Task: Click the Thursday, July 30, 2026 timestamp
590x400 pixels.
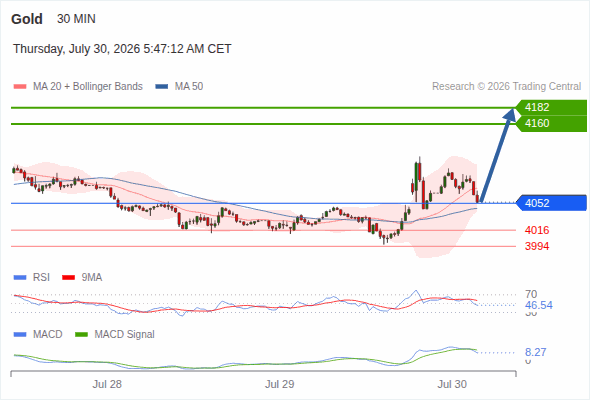Action: click(x=122, y=49)
